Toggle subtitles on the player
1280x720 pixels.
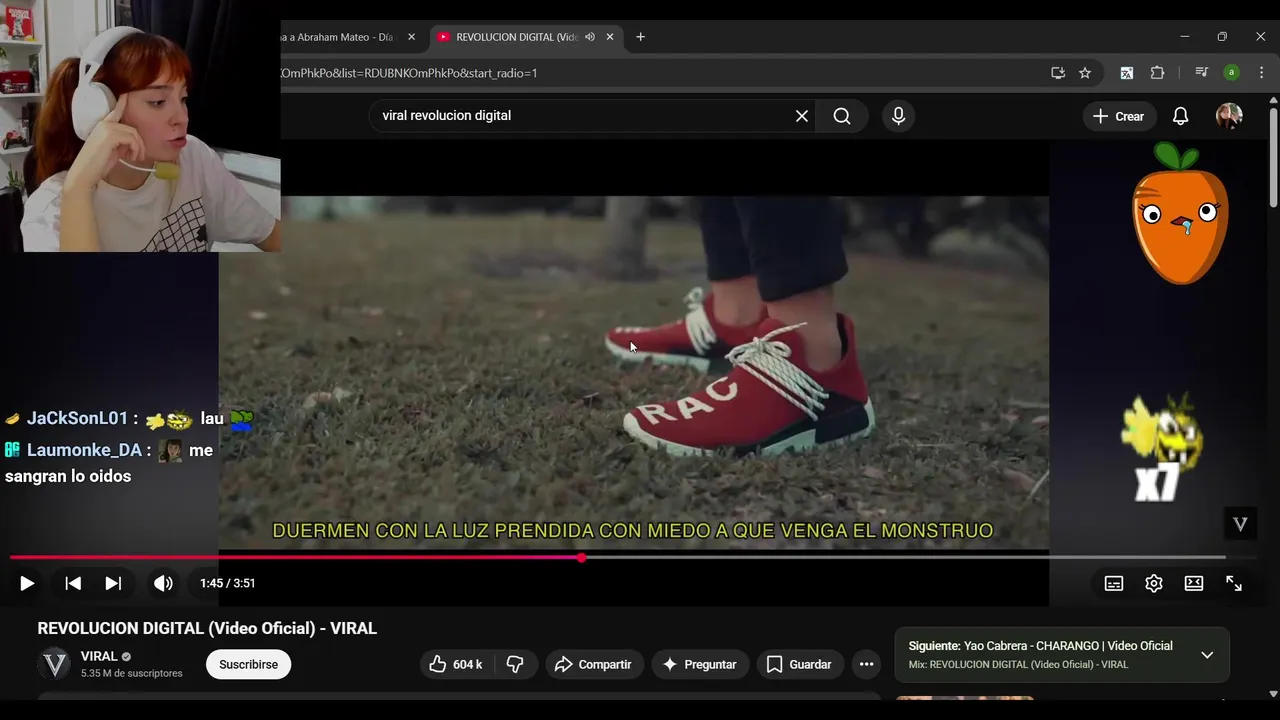(x=1114, y=583)
